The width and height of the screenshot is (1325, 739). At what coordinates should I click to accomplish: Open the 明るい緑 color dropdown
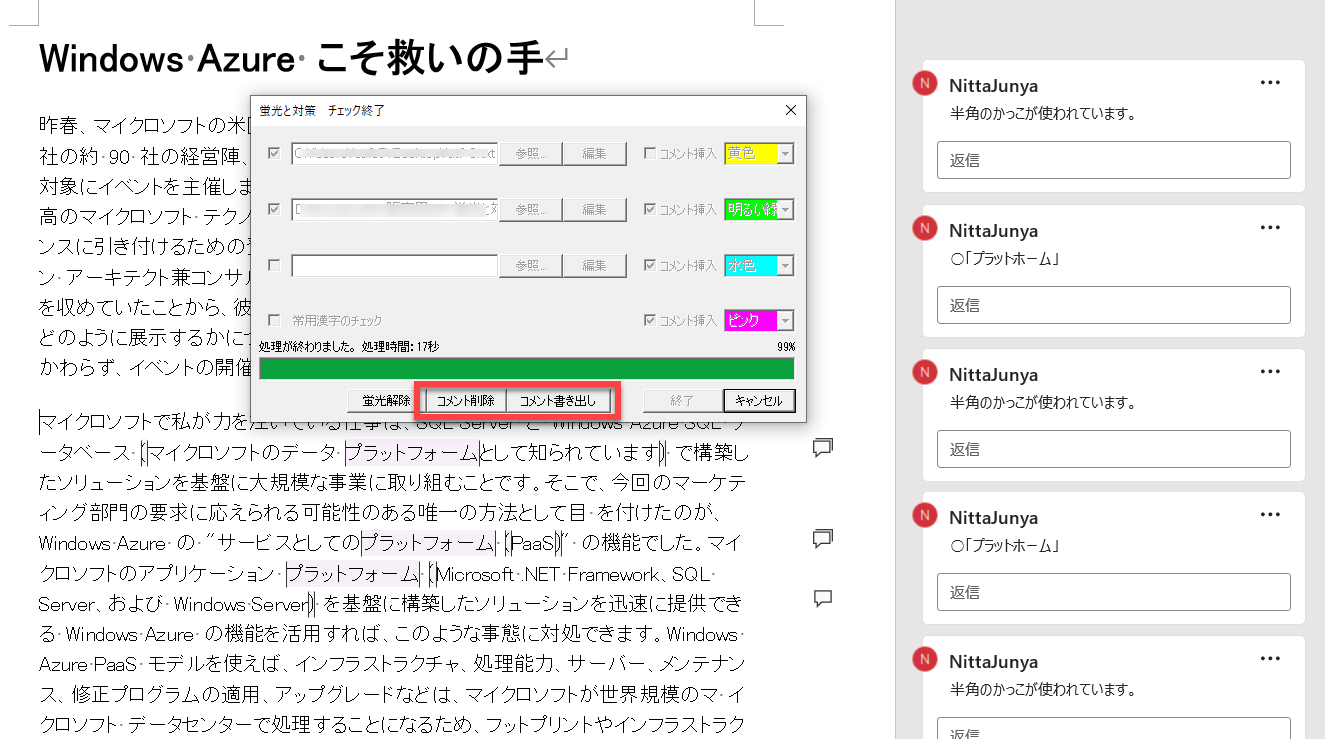click(x=785, y=210)
